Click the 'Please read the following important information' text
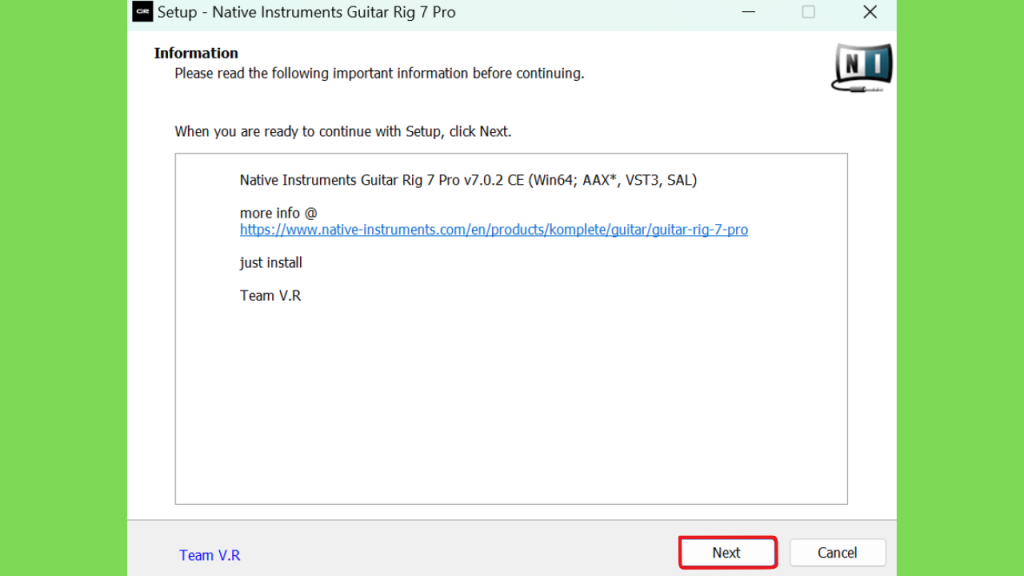The image size is (1024, 576). 379,73
